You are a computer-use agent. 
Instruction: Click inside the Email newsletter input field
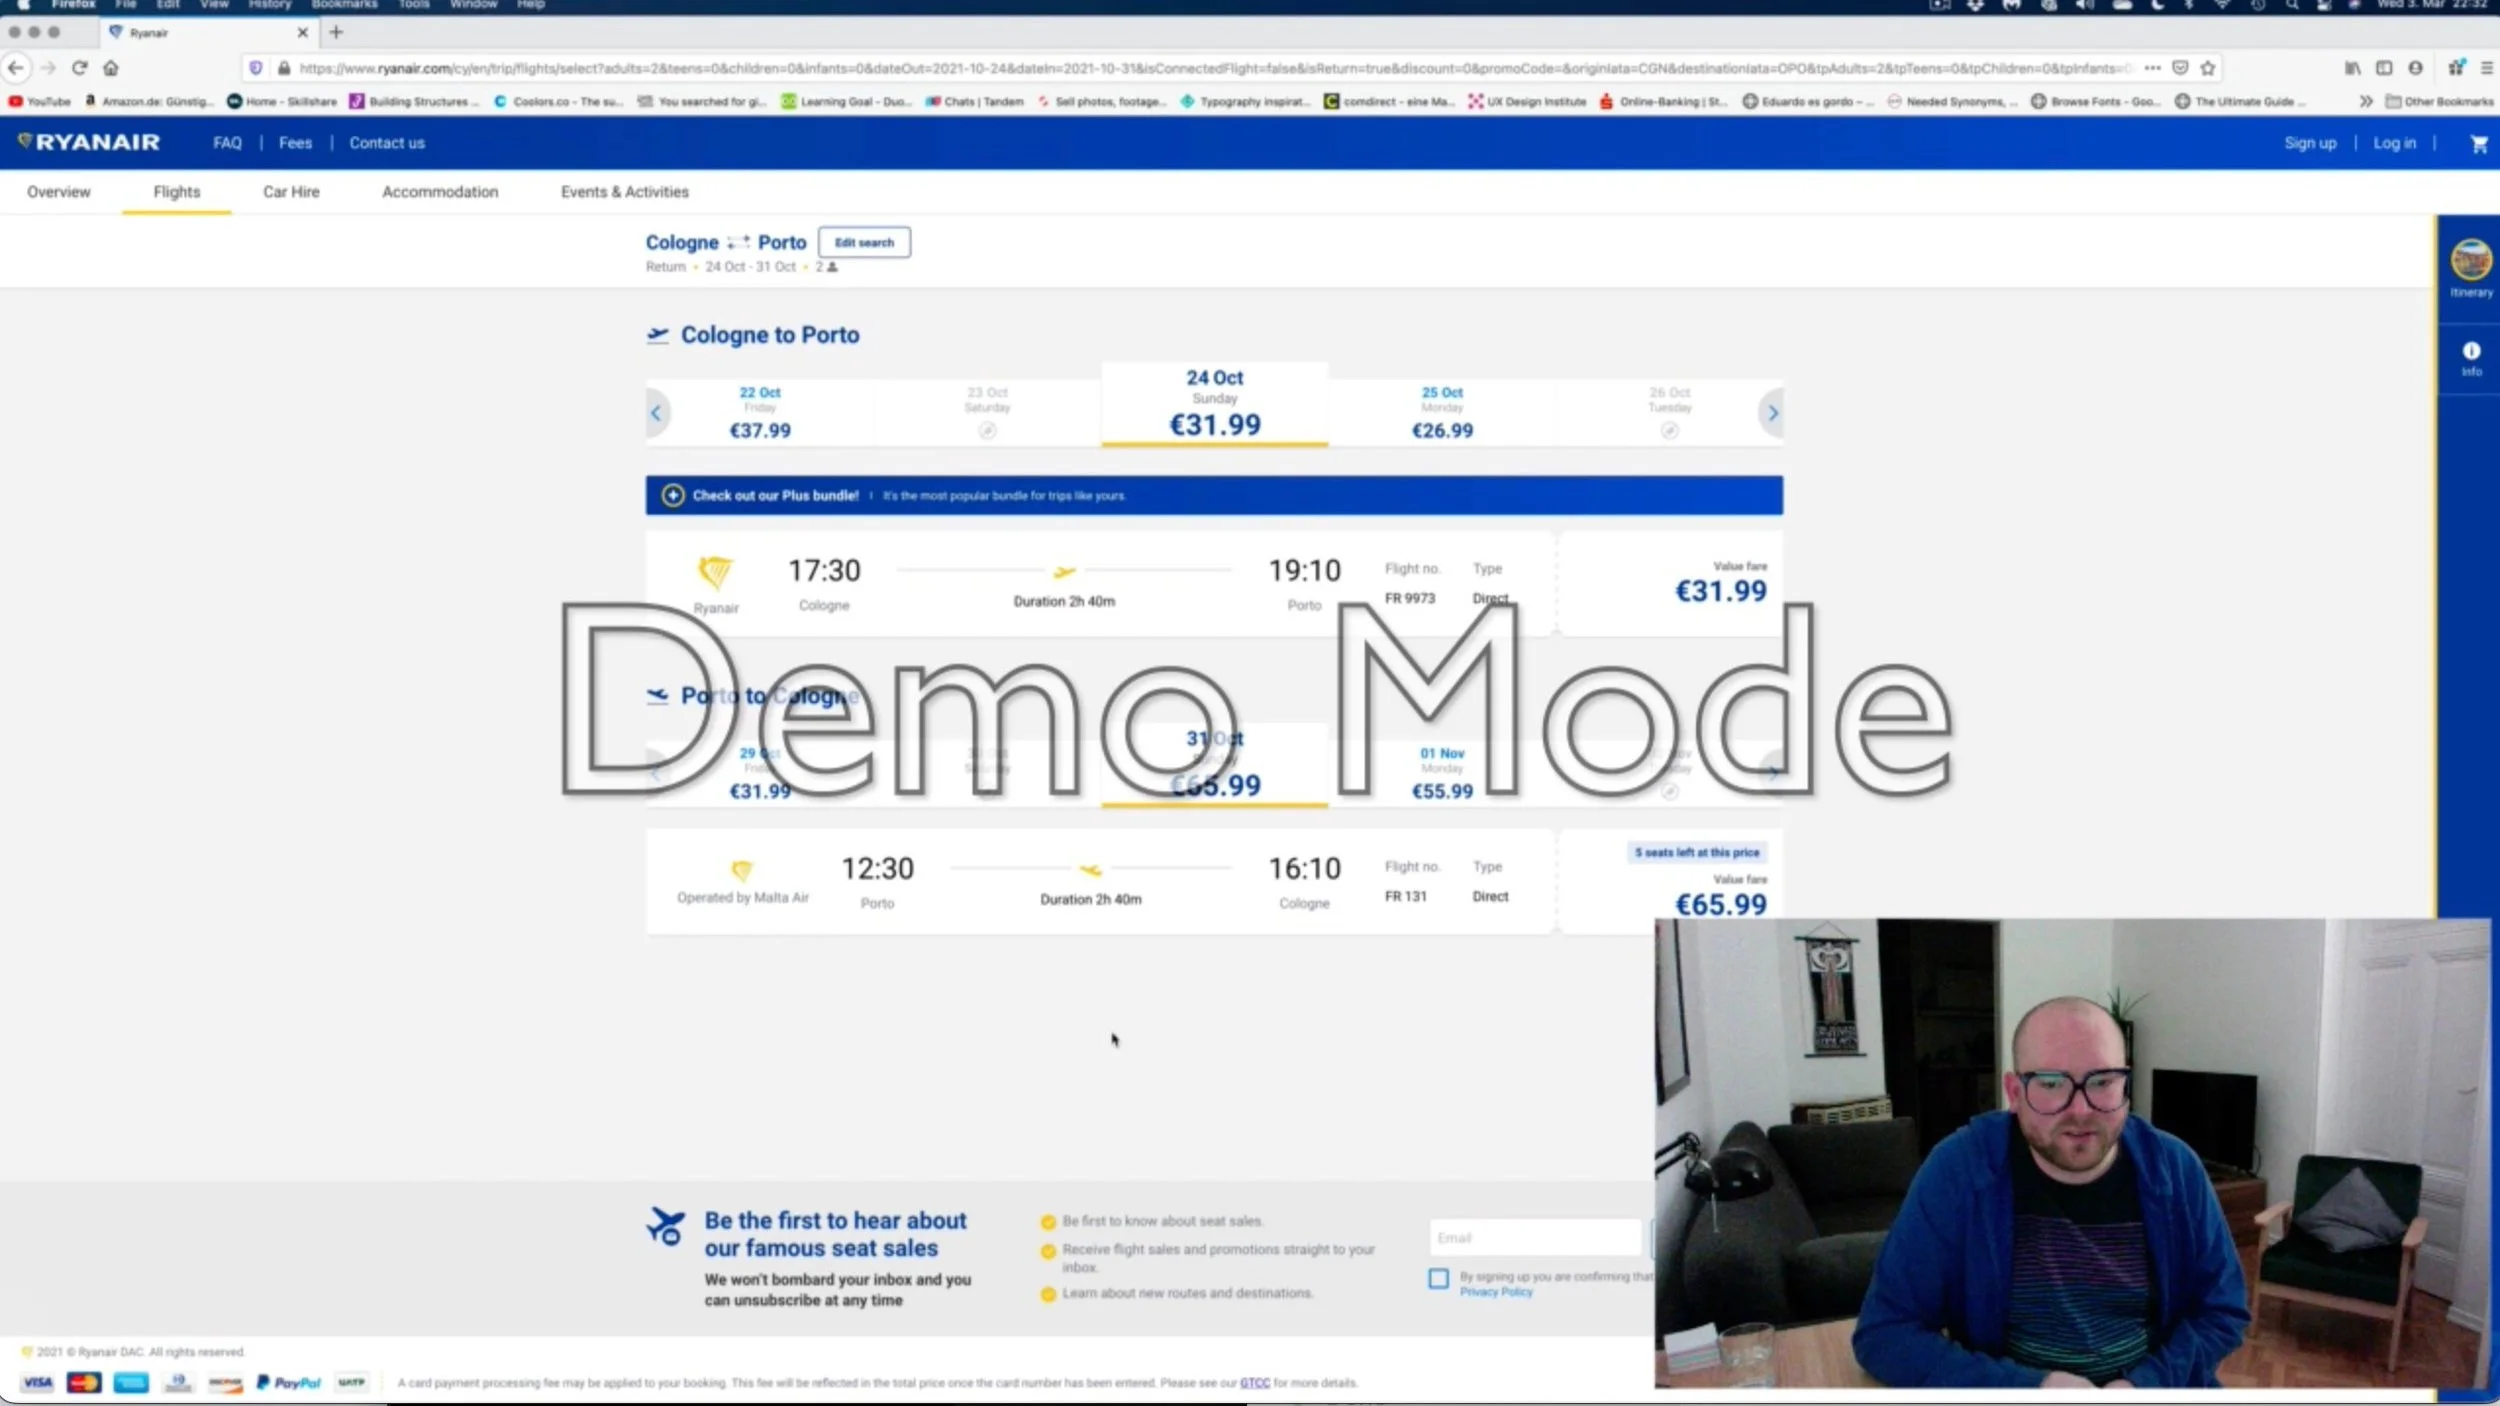[1533, 1237]
